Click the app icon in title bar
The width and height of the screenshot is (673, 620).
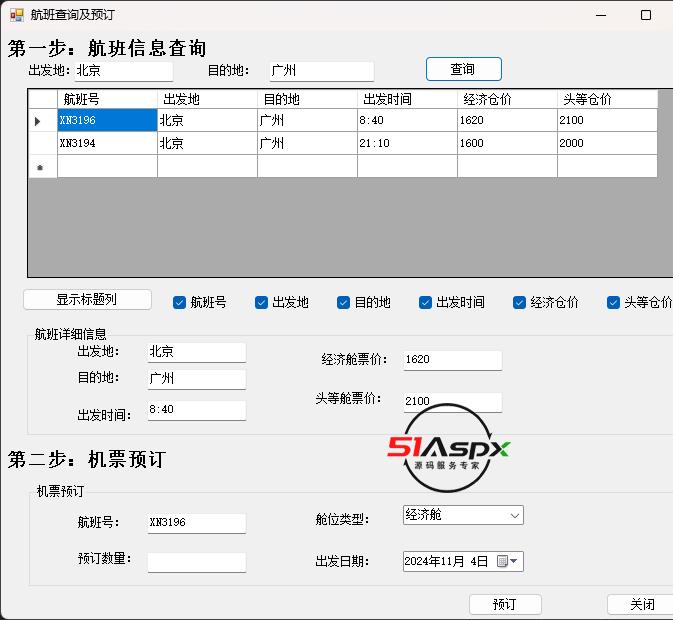(16, 15)
